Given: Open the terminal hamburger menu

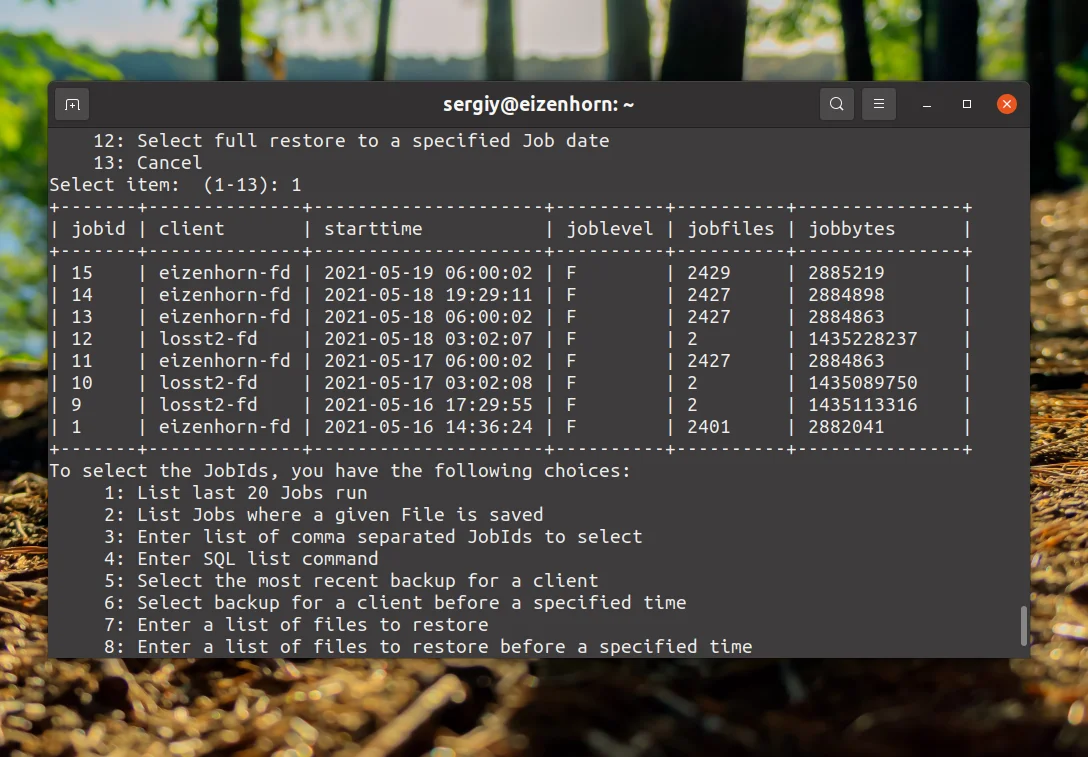Looking at the screenshot, I should point(879,104).
